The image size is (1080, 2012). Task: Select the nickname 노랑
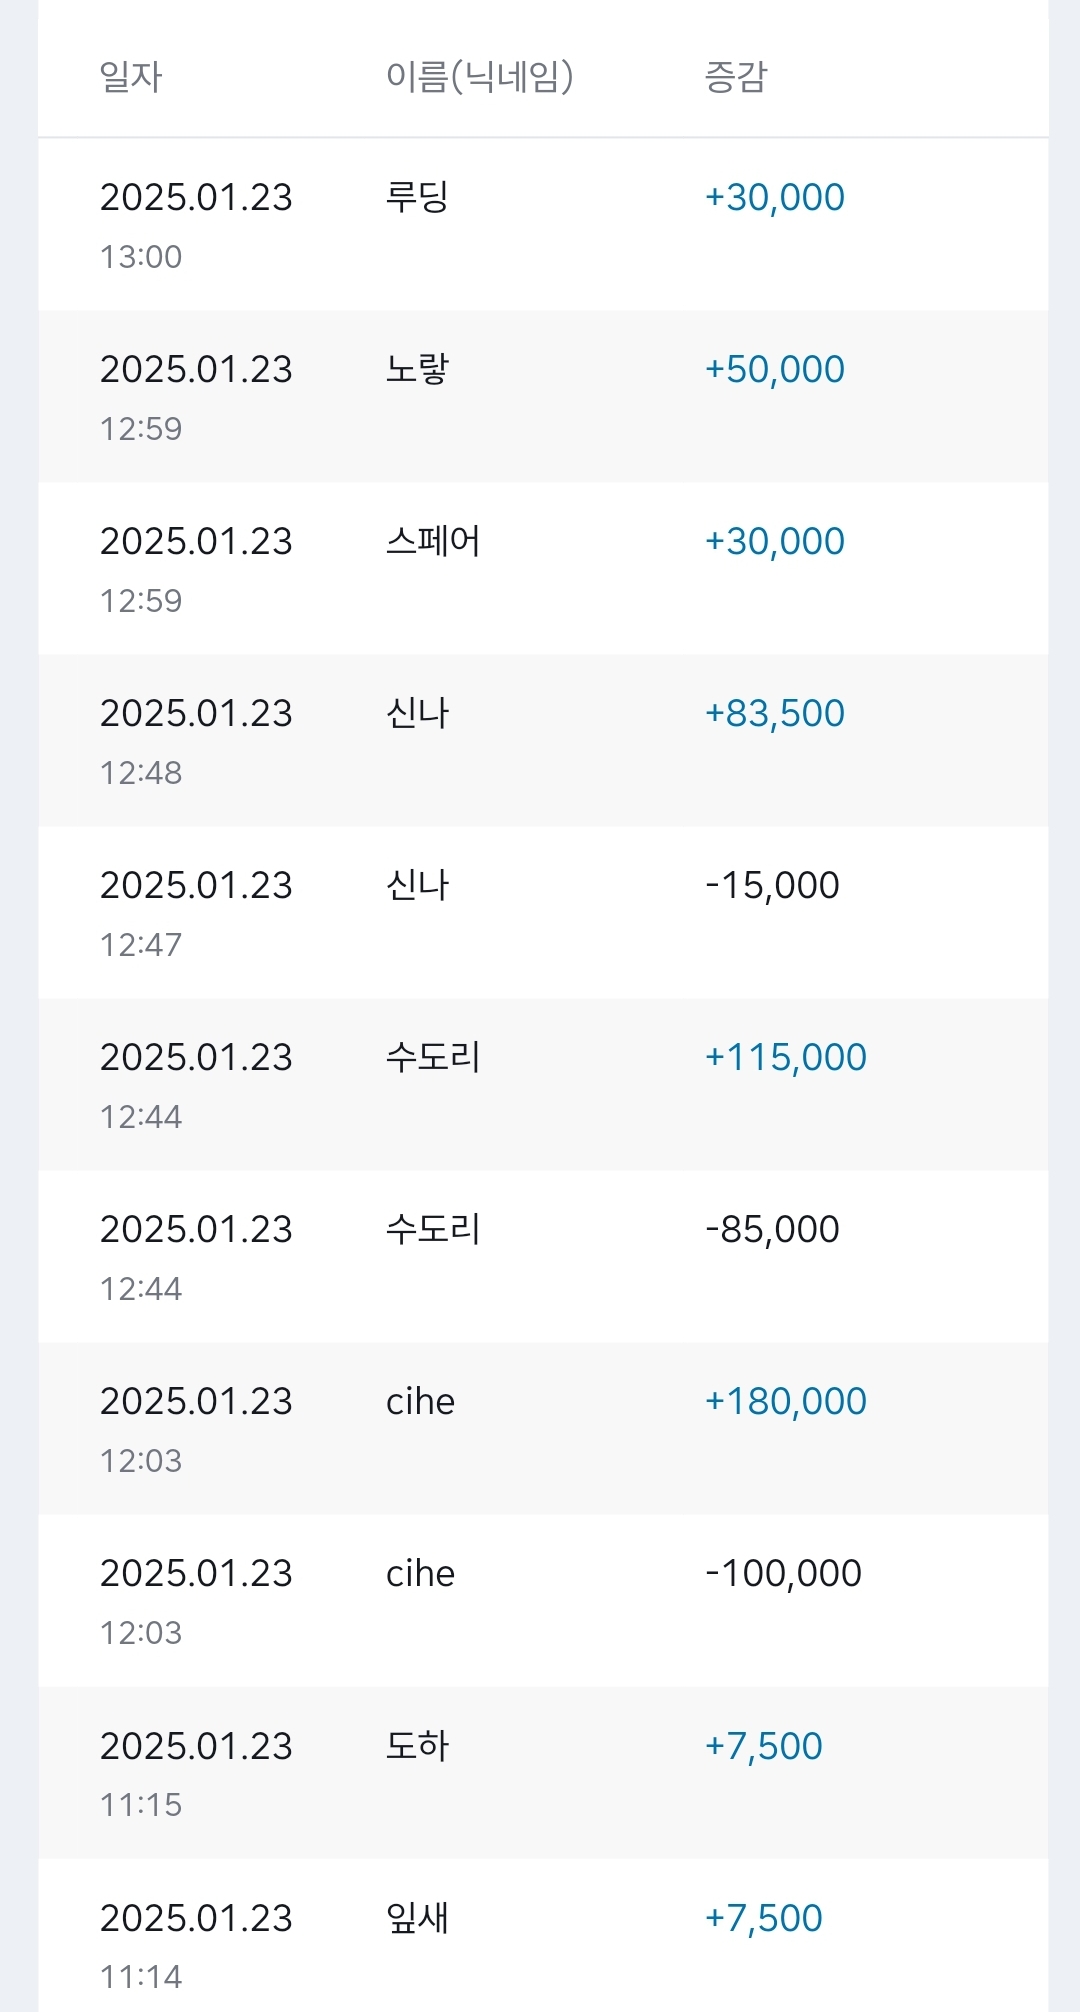point(417,369)
